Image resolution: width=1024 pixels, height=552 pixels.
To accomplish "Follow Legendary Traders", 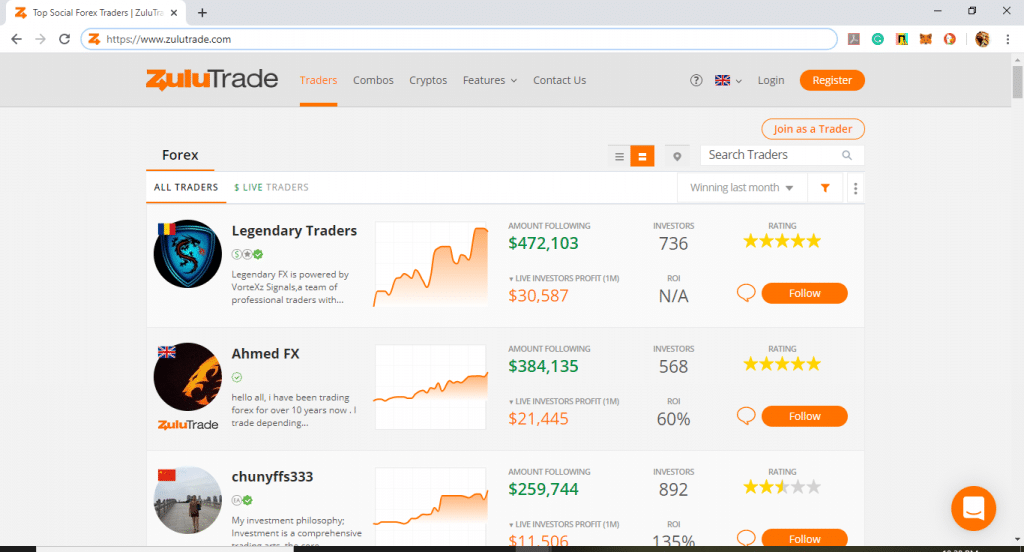I will pyautogui.click(x=805, y=293).
